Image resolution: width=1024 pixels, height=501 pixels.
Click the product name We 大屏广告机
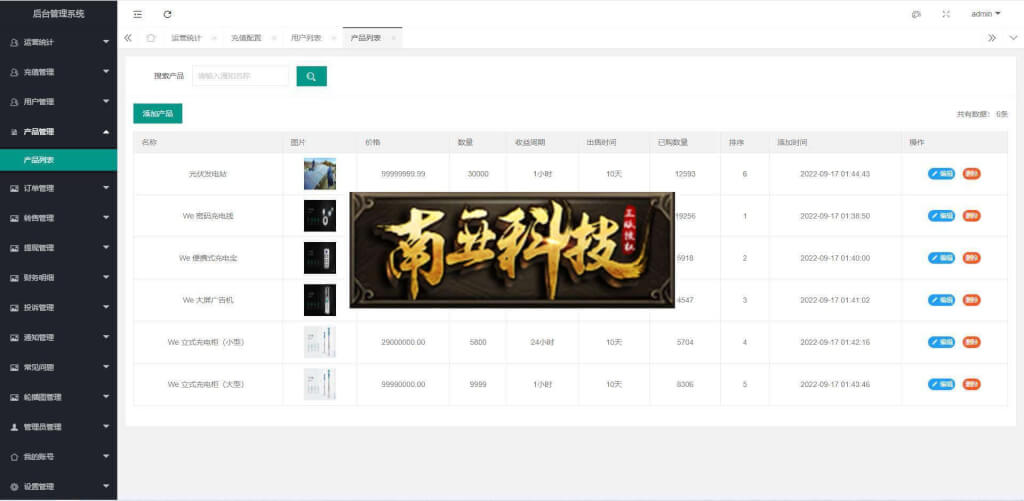pos(208,300)
